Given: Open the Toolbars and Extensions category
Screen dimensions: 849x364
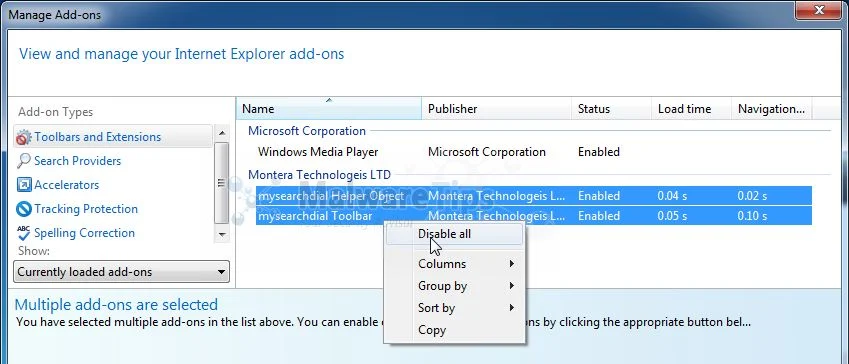Looking at the screenshot, I should 113,137.
